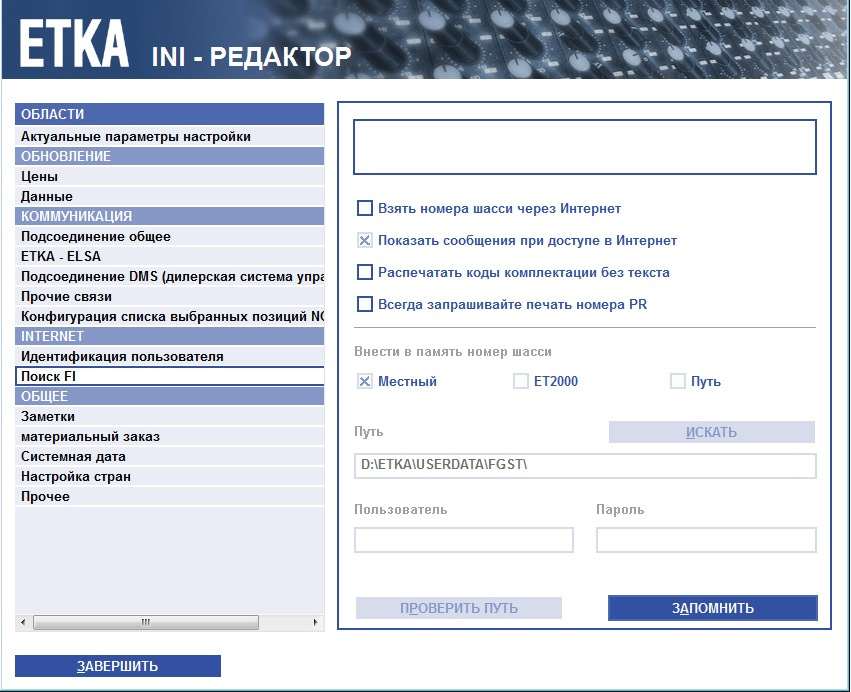
Task: Select 'Прочее' entry
Action: pos(169,497)
